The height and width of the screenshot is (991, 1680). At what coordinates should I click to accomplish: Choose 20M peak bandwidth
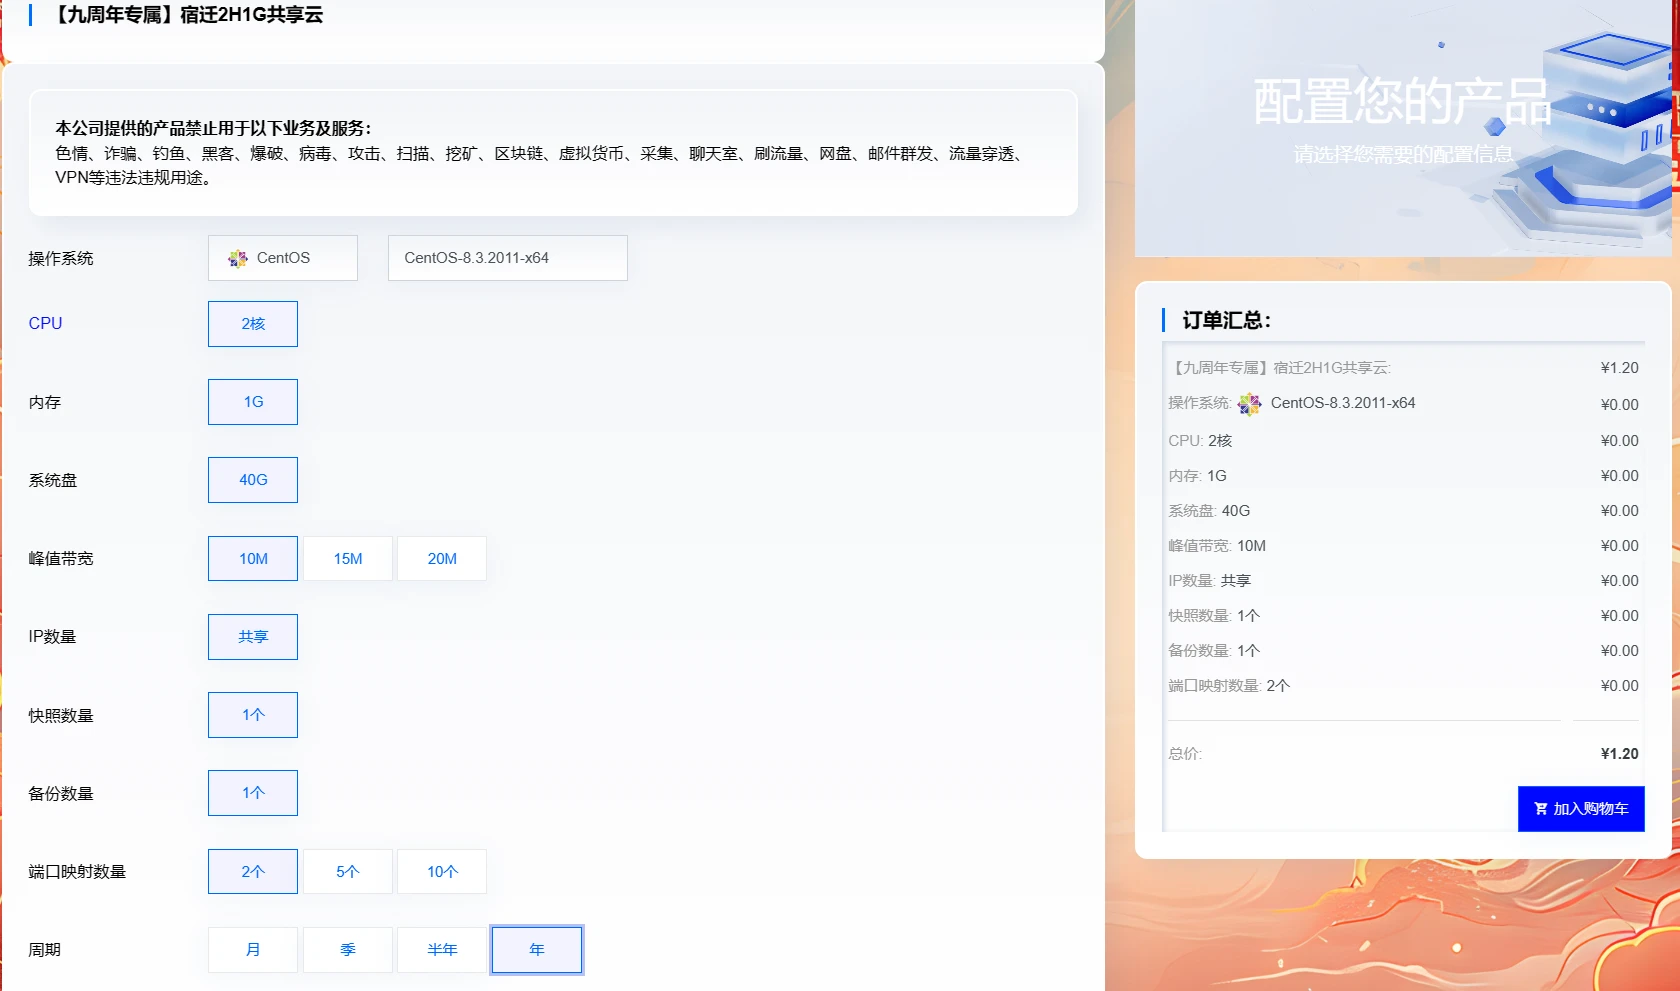coord(442,559)
